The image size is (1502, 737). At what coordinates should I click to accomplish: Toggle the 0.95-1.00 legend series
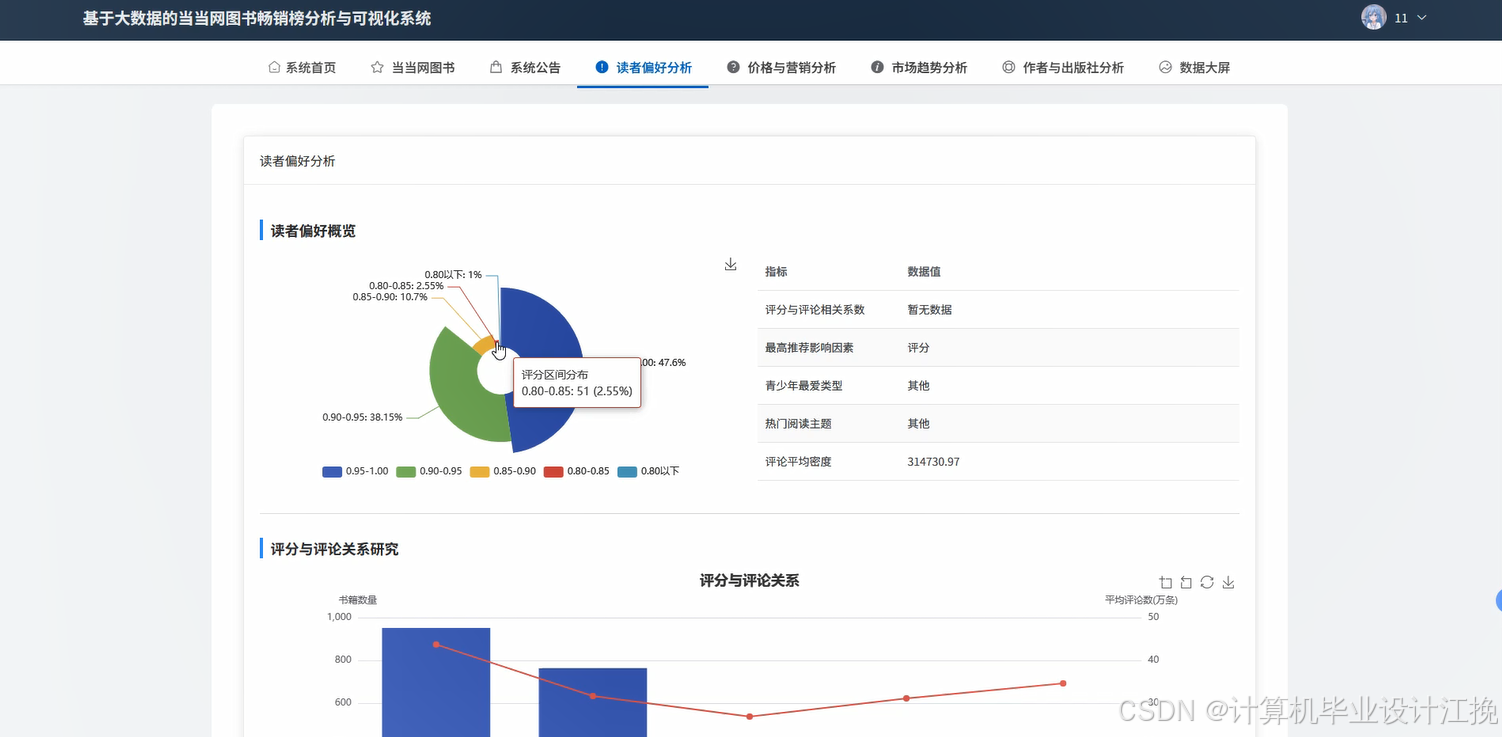tap(355, 471)
